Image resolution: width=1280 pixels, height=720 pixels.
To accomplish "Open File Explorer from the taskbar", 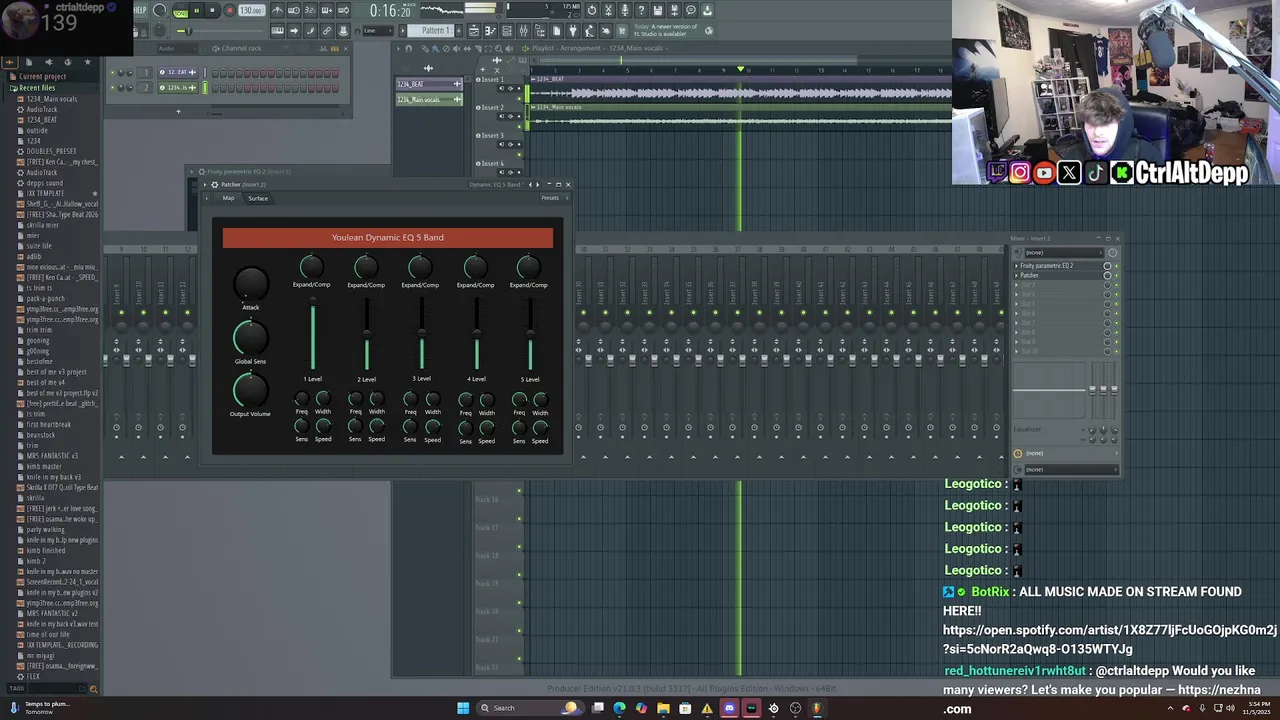I will tap(663, 708).
